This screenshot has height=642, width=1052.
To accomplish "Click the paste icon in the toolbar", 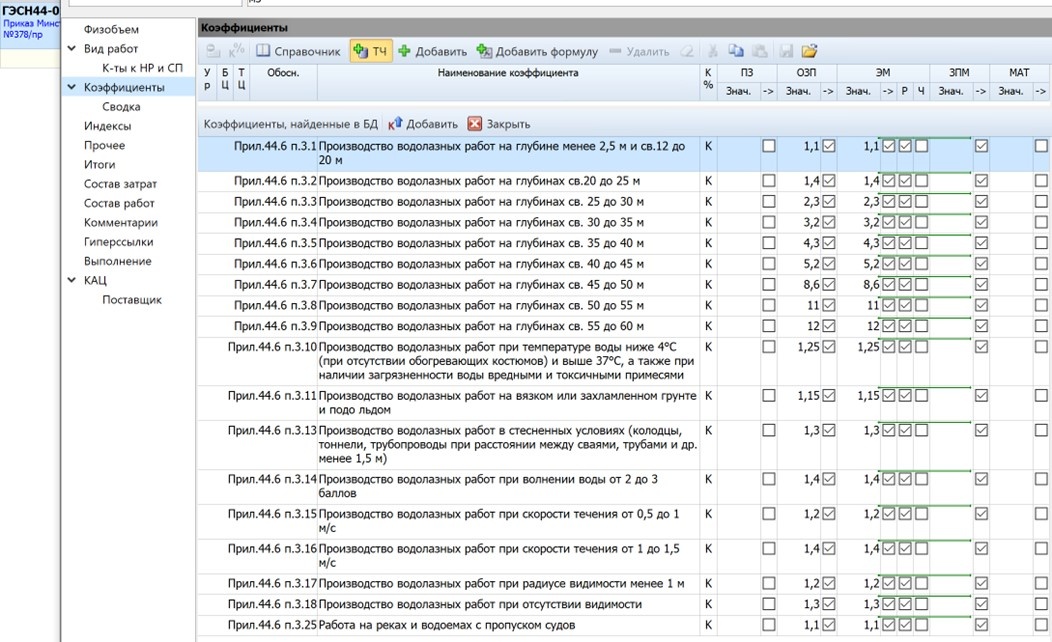I will click(x=759, y=51).
